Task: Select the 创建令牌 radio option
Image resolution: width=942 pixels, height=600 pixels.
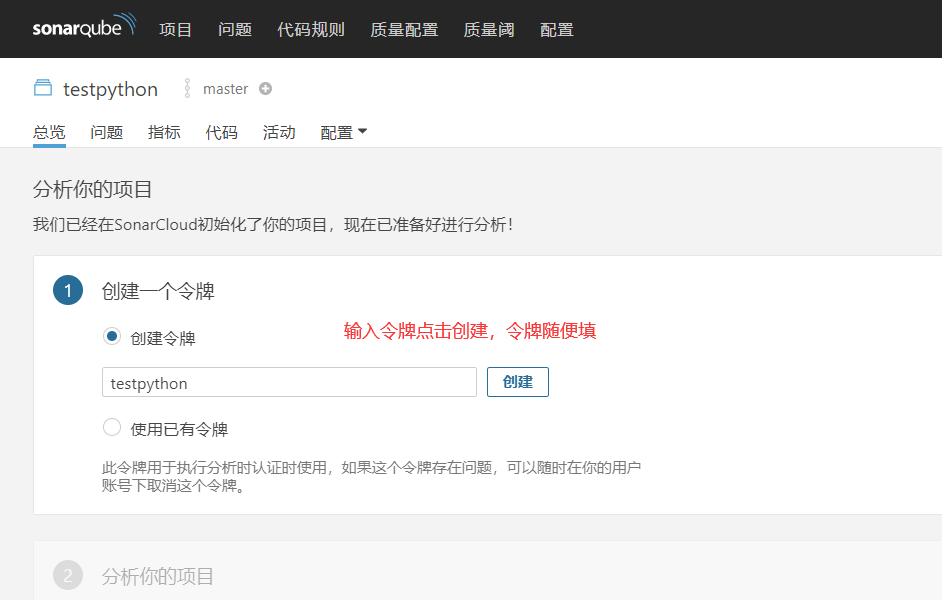Action: [x=112, y=336]
